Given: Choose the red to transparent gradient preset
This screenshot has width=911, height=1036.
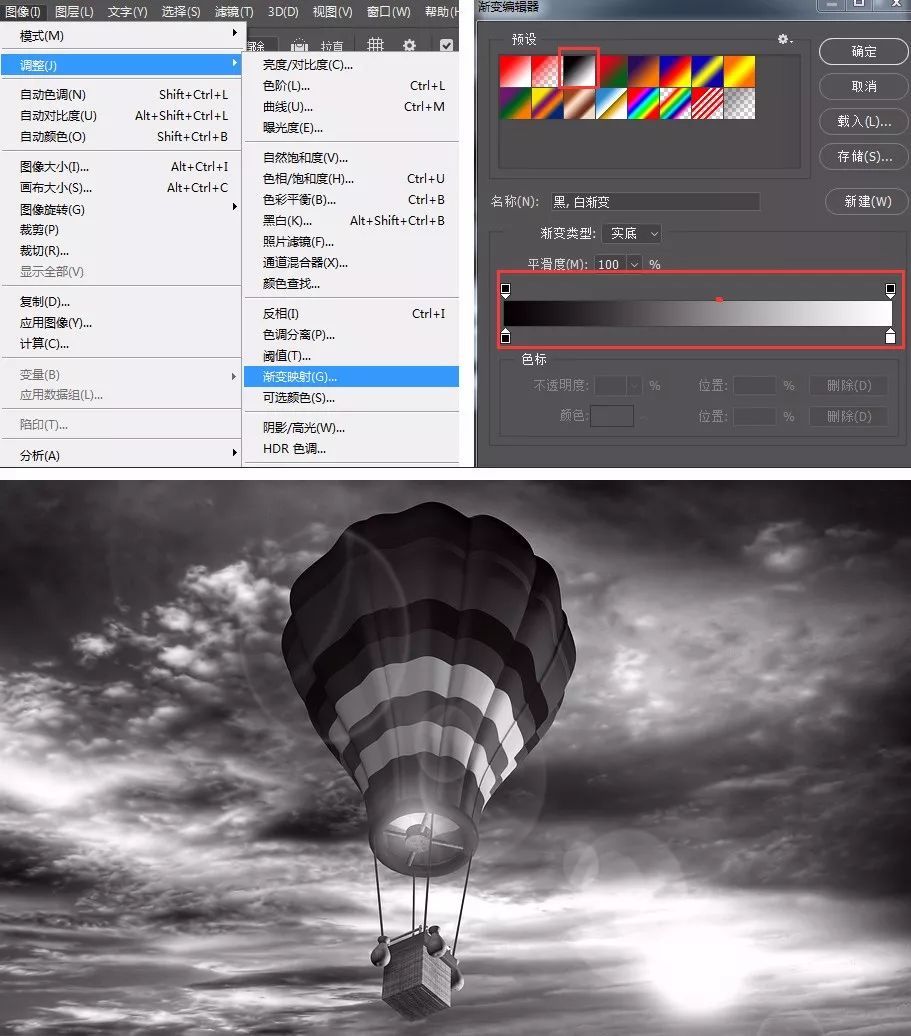Looking at the screenshot, I should pyautogui.click(x=546, y=71).
